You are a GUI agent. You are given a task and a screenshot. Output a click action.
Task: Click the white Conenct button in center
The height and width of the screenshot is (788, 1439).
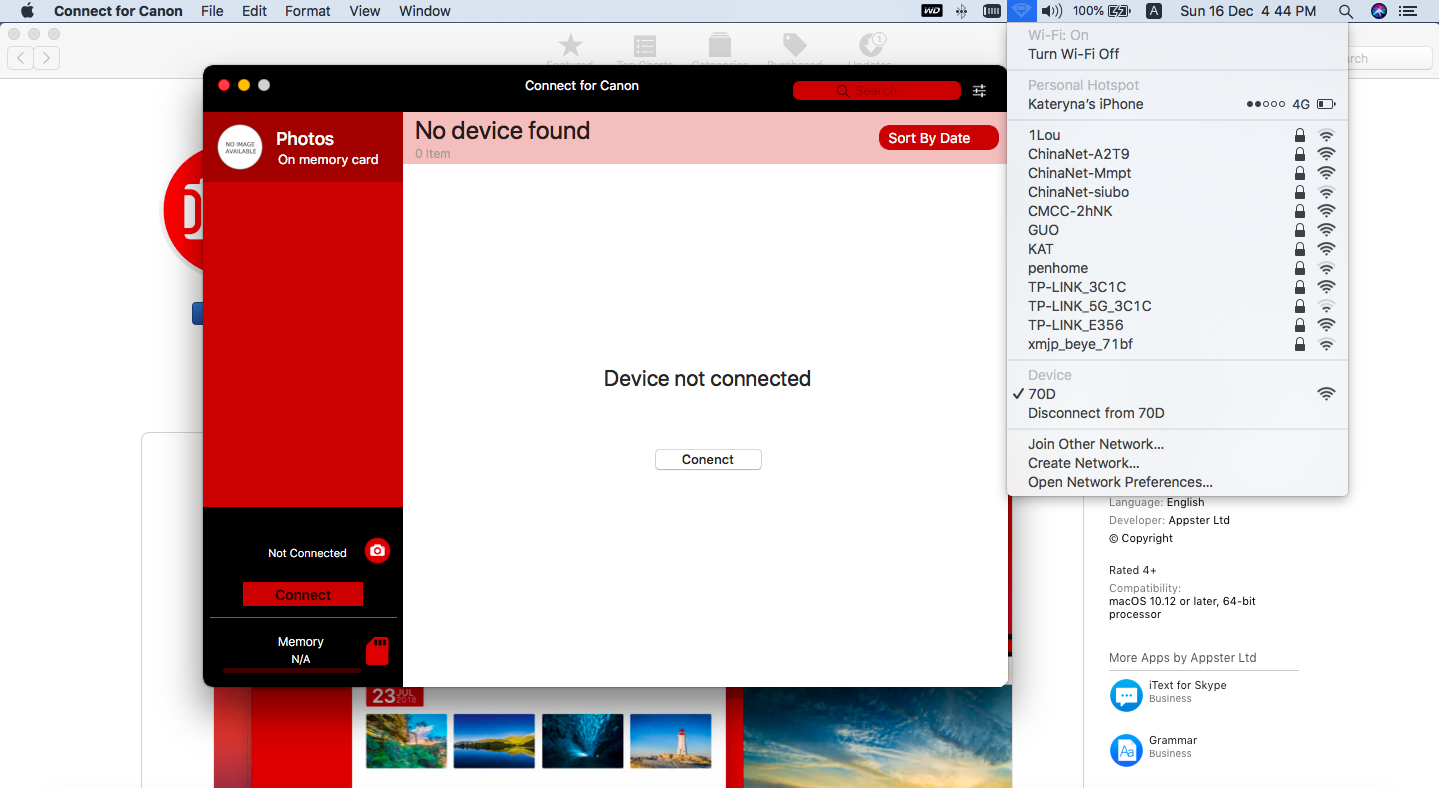[x=708, y=459]
